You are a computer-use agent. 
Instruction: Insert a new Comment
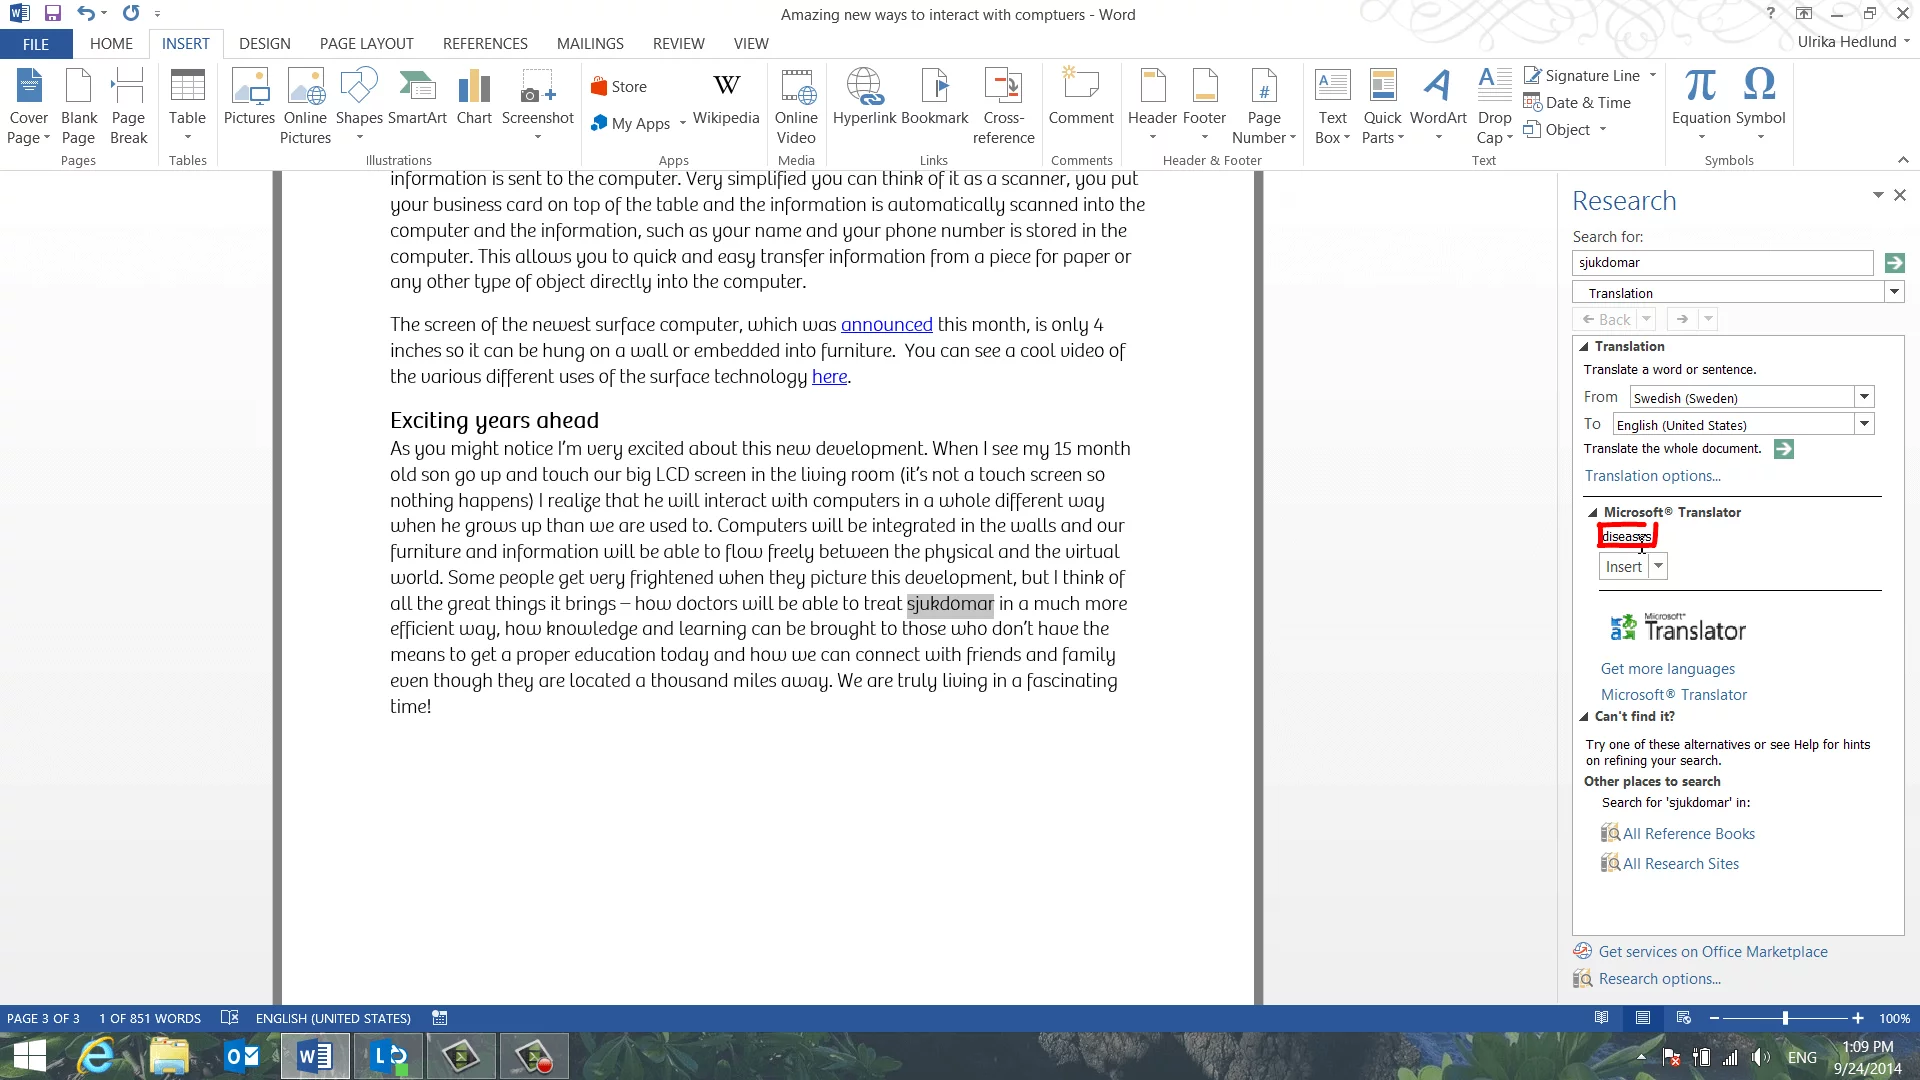1080,100
